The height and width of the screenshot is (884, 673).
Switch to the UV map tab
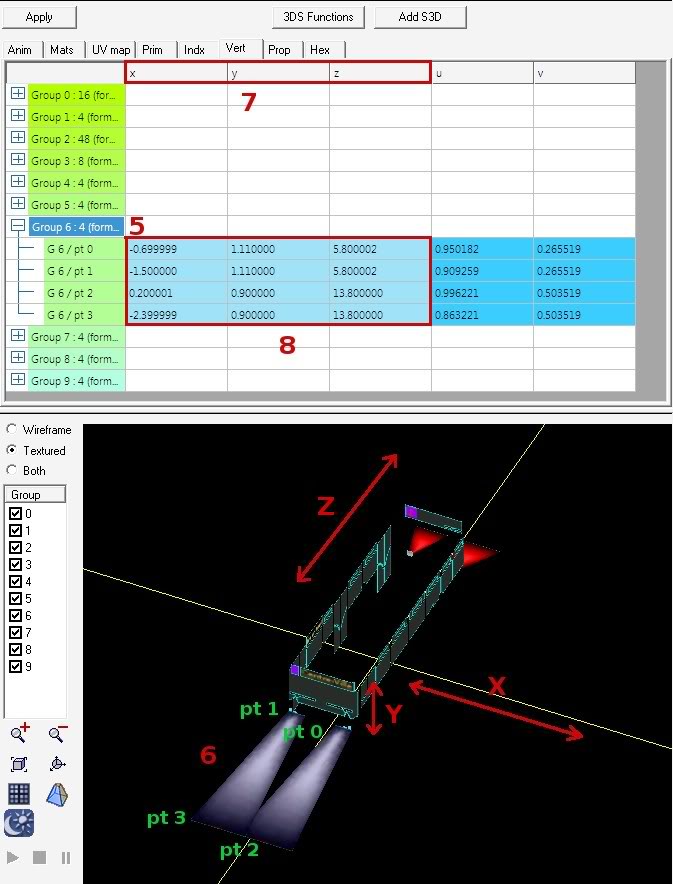111,49
